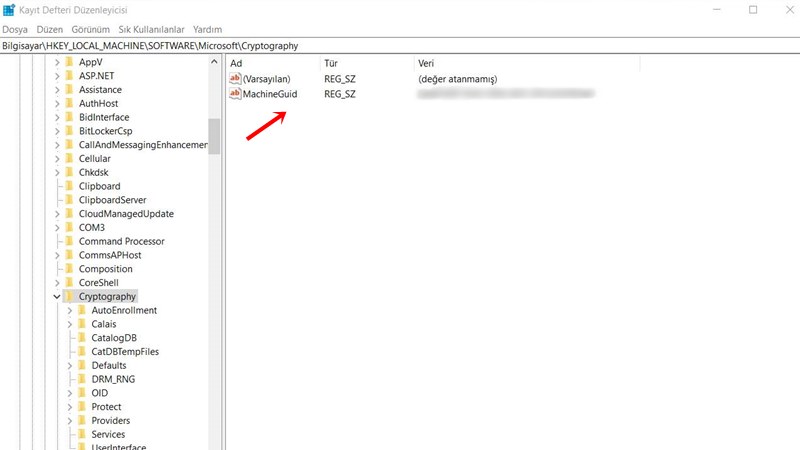Click the Cryptography folder icon
This screenshot has width=800, height=450.
(70, 296)
